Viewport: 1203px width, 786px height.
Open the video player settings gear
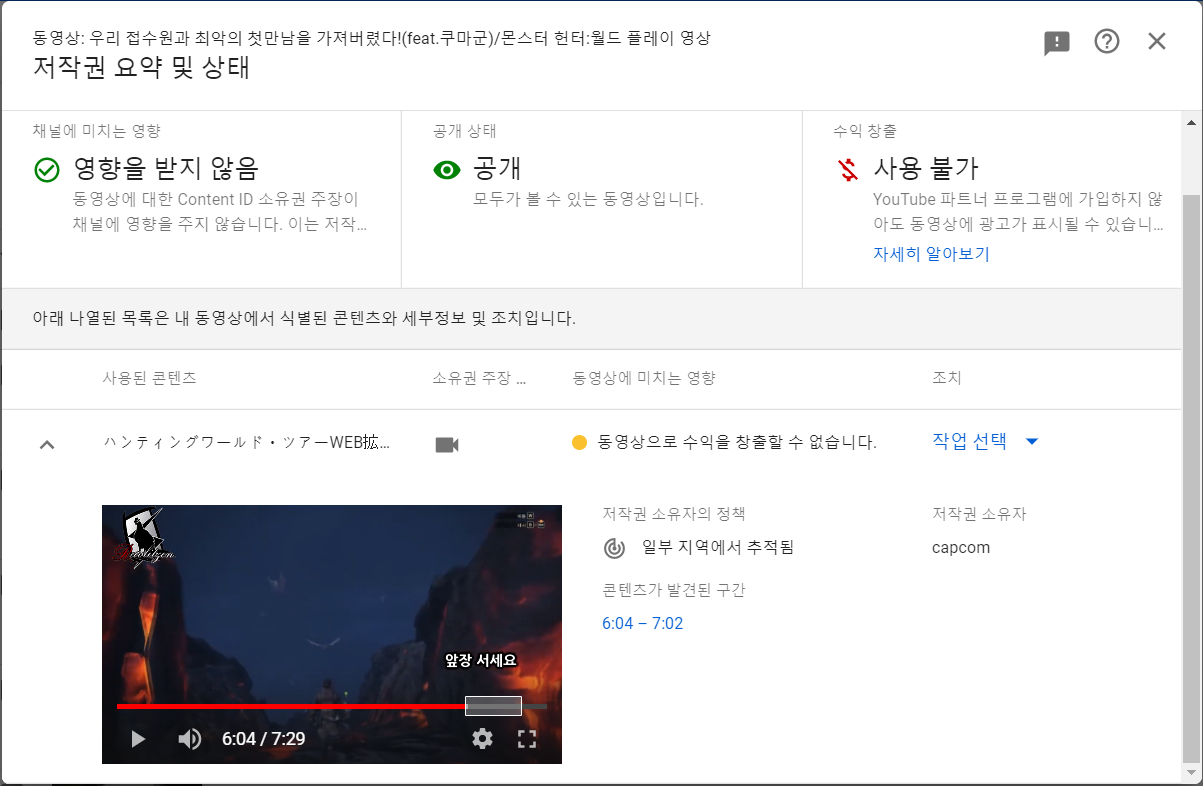coord(483,739)
